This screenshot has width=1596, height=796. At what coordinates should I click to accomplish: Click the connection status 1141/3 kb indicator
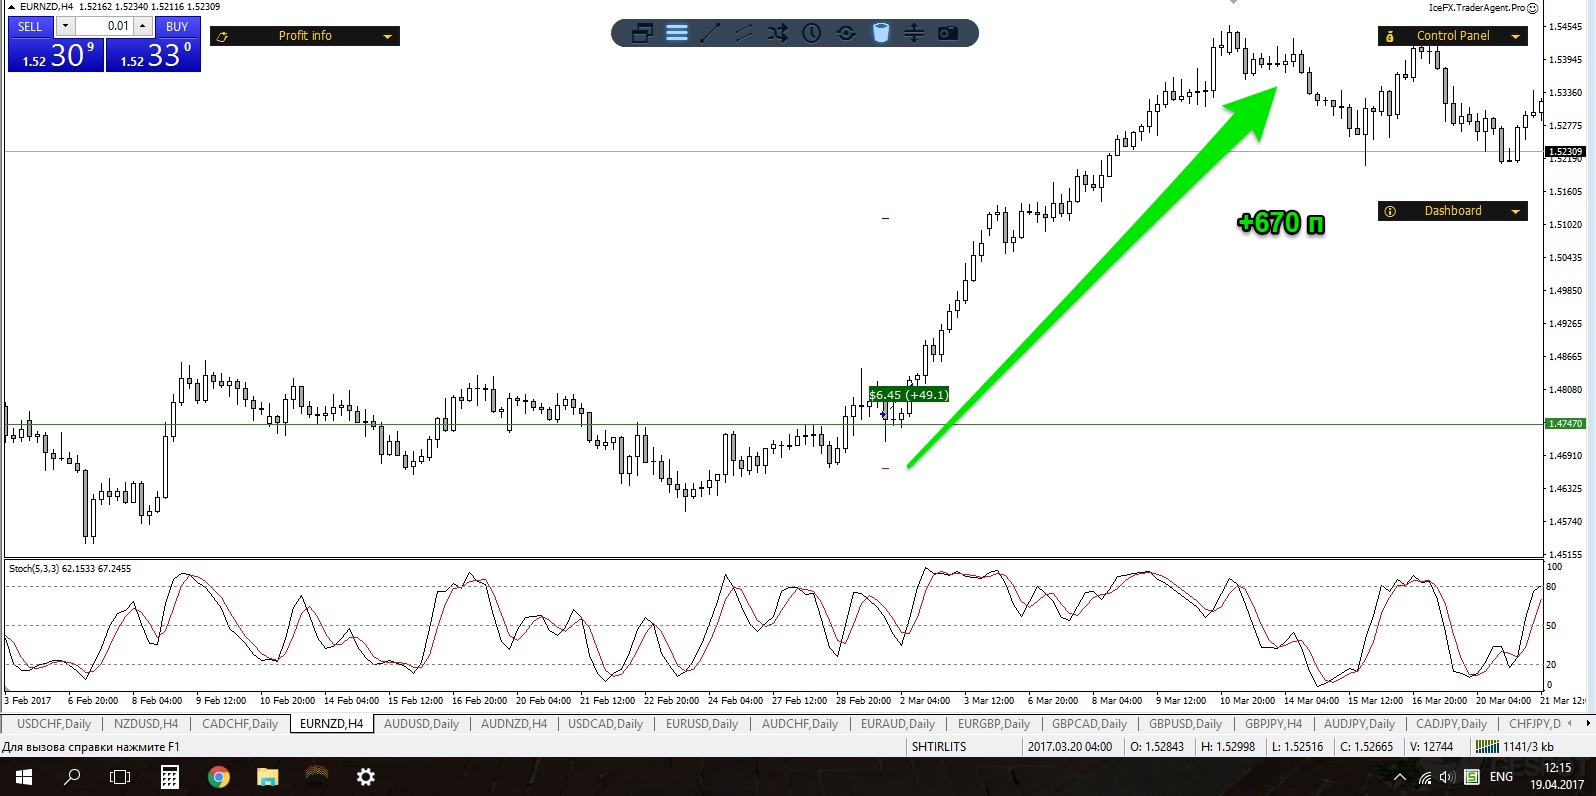[x=1515, y=747]
